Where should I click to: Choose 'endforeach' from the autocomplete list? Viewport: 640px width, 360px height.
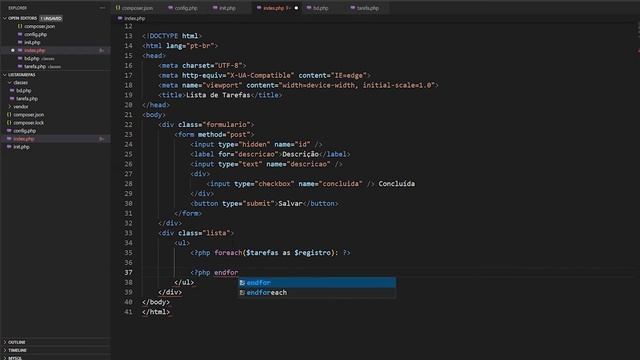(x=317, y=292)
